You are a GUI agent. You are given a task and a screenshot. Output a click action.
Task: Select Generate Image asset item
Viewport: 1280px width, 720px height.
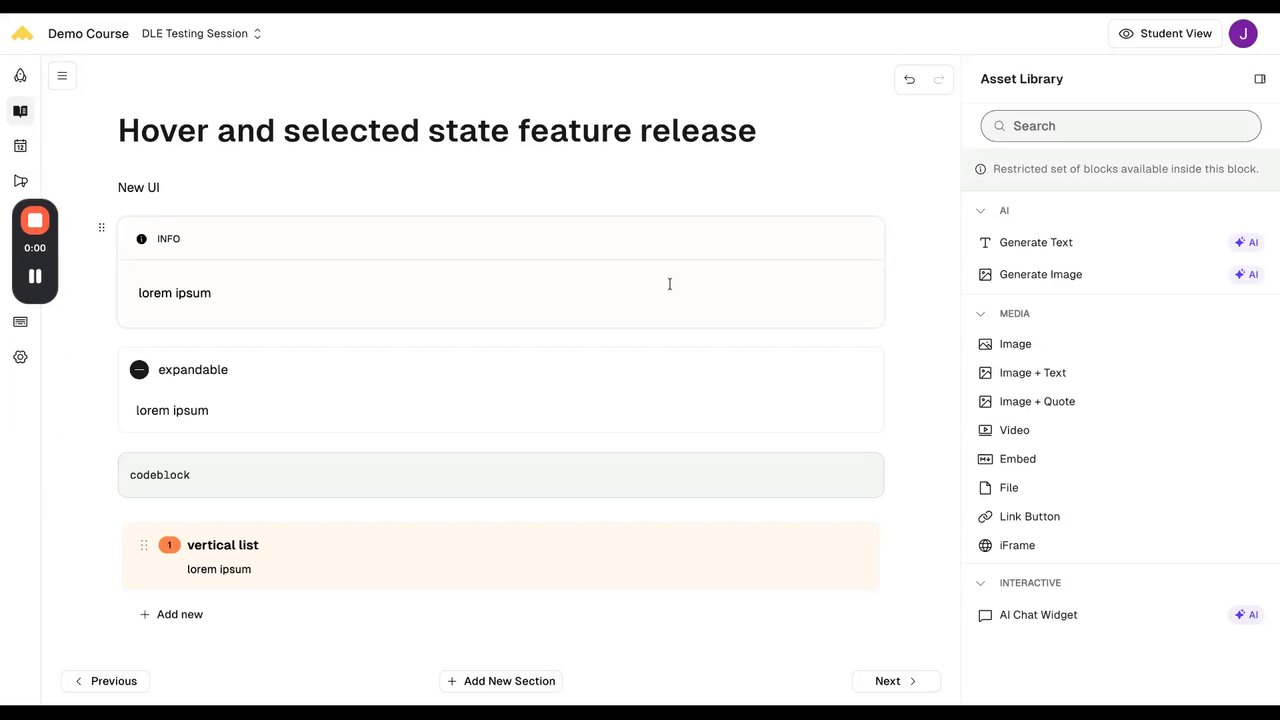pos(1040,274)
